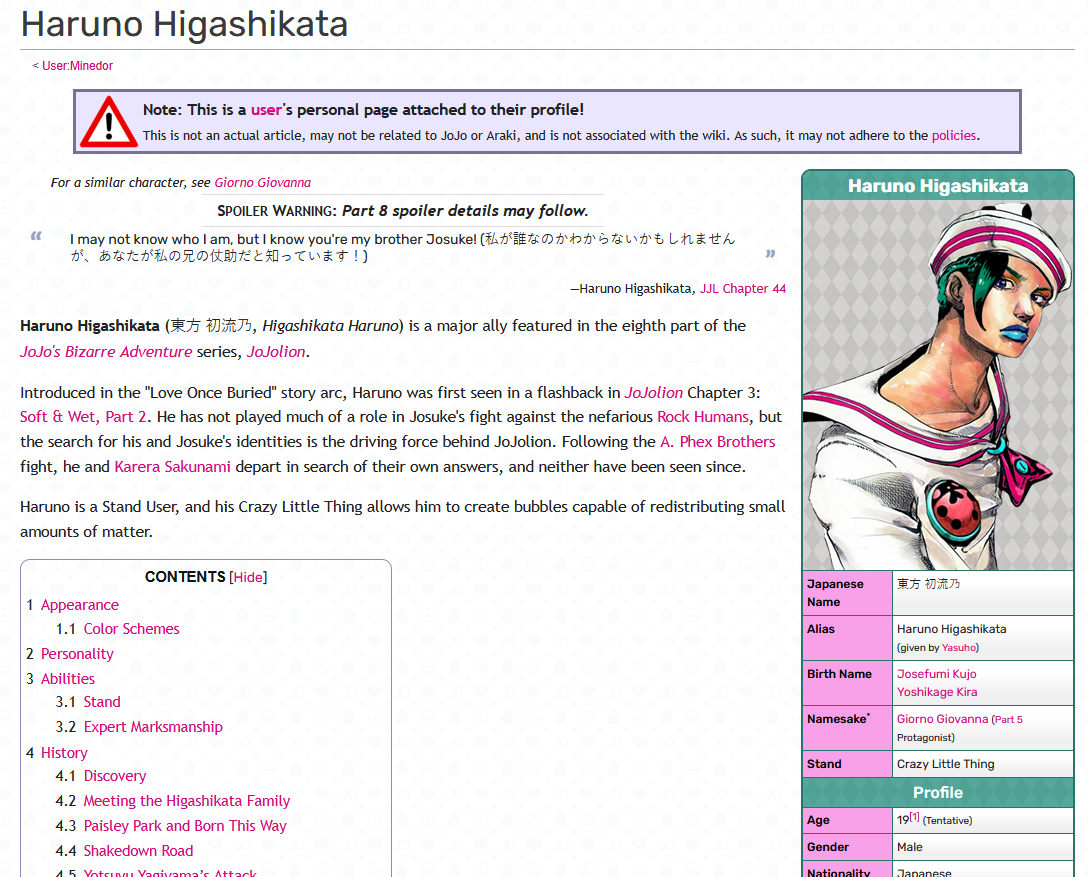Open the Karera Sakunami link
This screenshot has width=1088, height=877.
172,467
